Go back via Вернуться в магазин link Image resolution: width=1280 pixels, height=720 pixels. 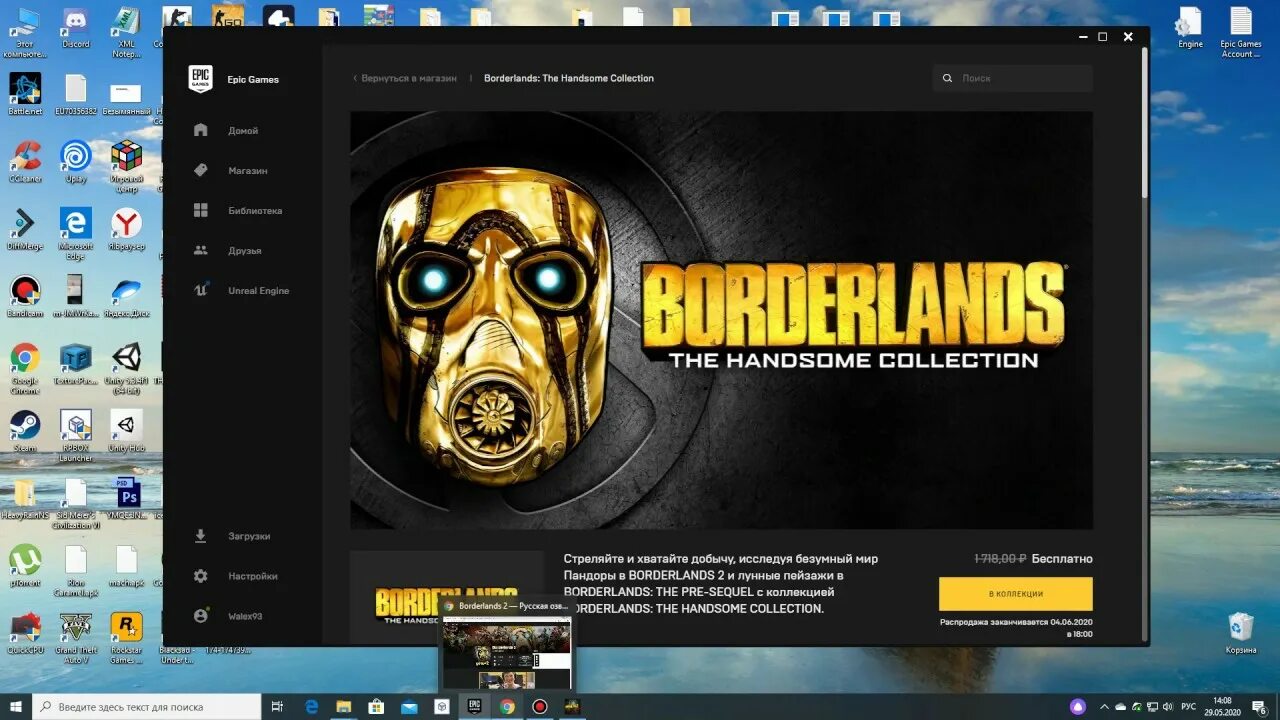405,78
